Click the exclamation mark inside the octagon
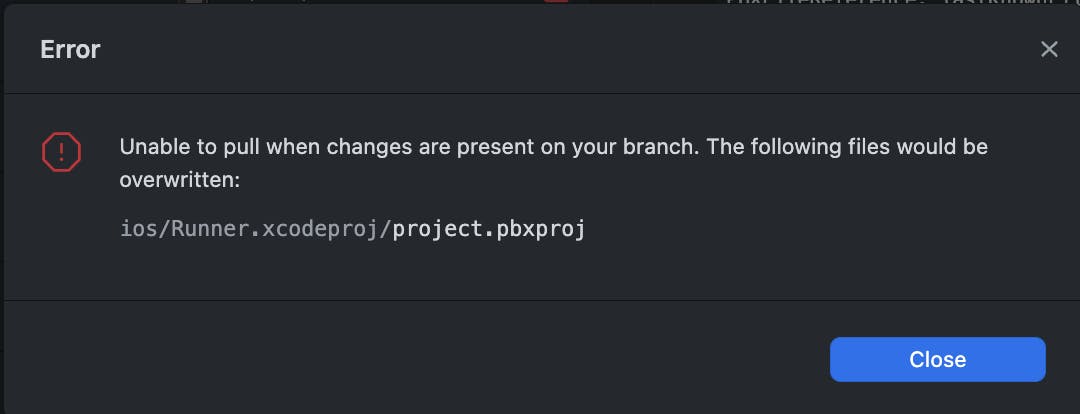The image size is (1080, 414). click(61, 152)
